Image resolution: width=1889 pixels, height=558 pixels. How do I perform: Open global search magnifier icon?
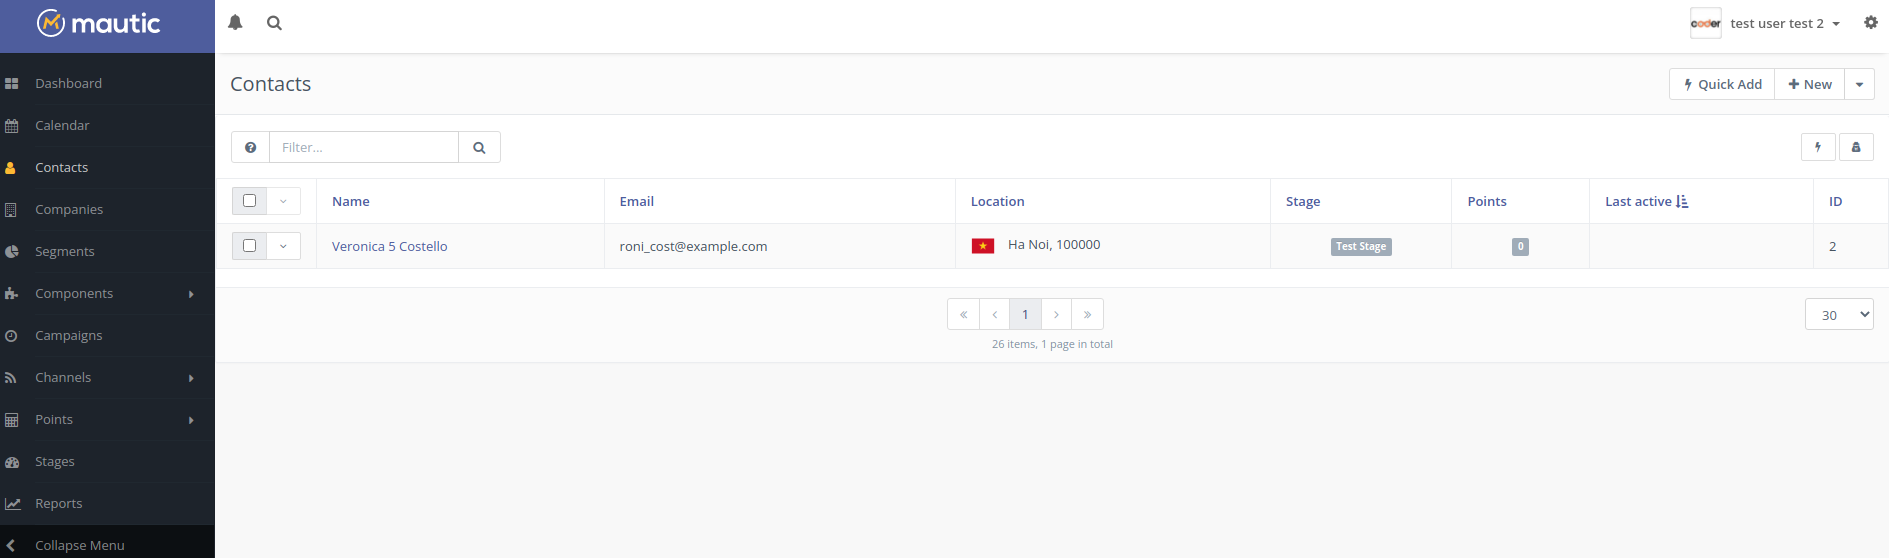pos(274,23)
